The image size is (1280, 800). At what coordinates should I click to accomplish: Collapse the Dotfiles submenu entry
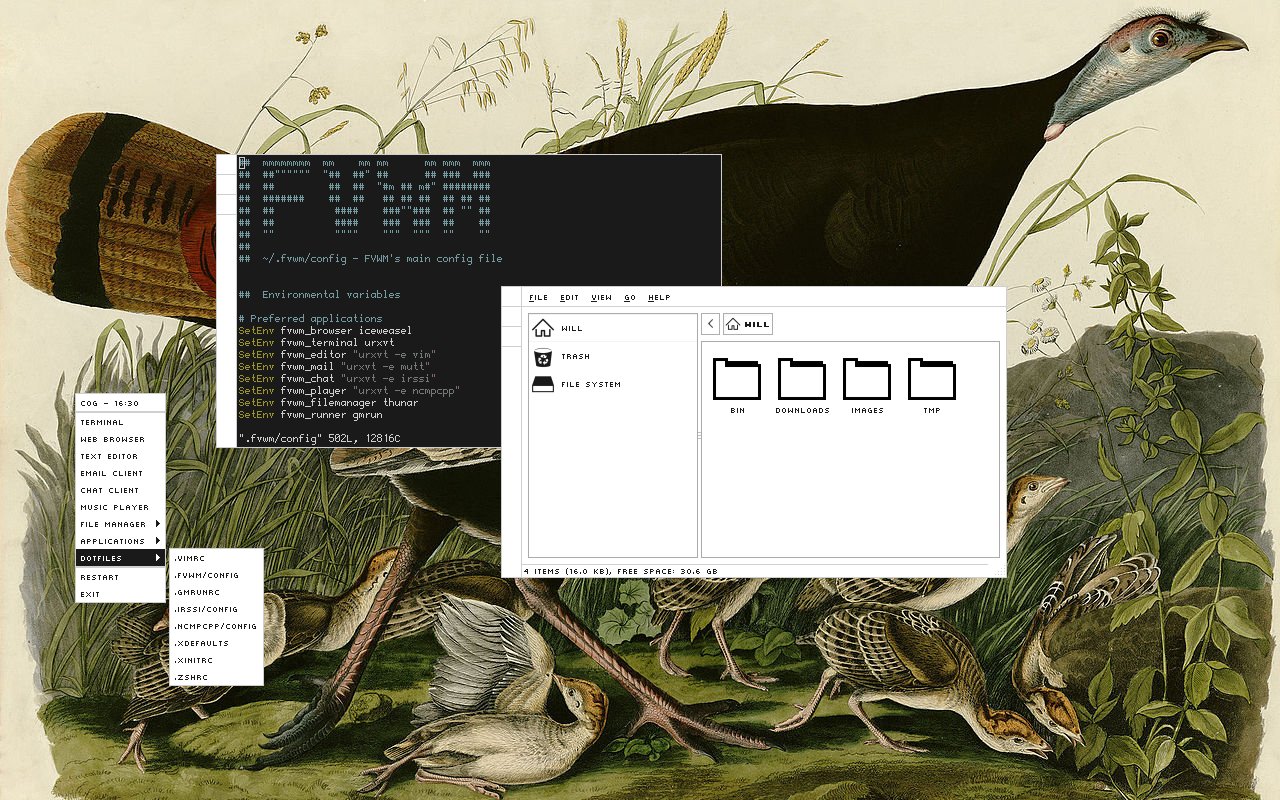[120, 558]
